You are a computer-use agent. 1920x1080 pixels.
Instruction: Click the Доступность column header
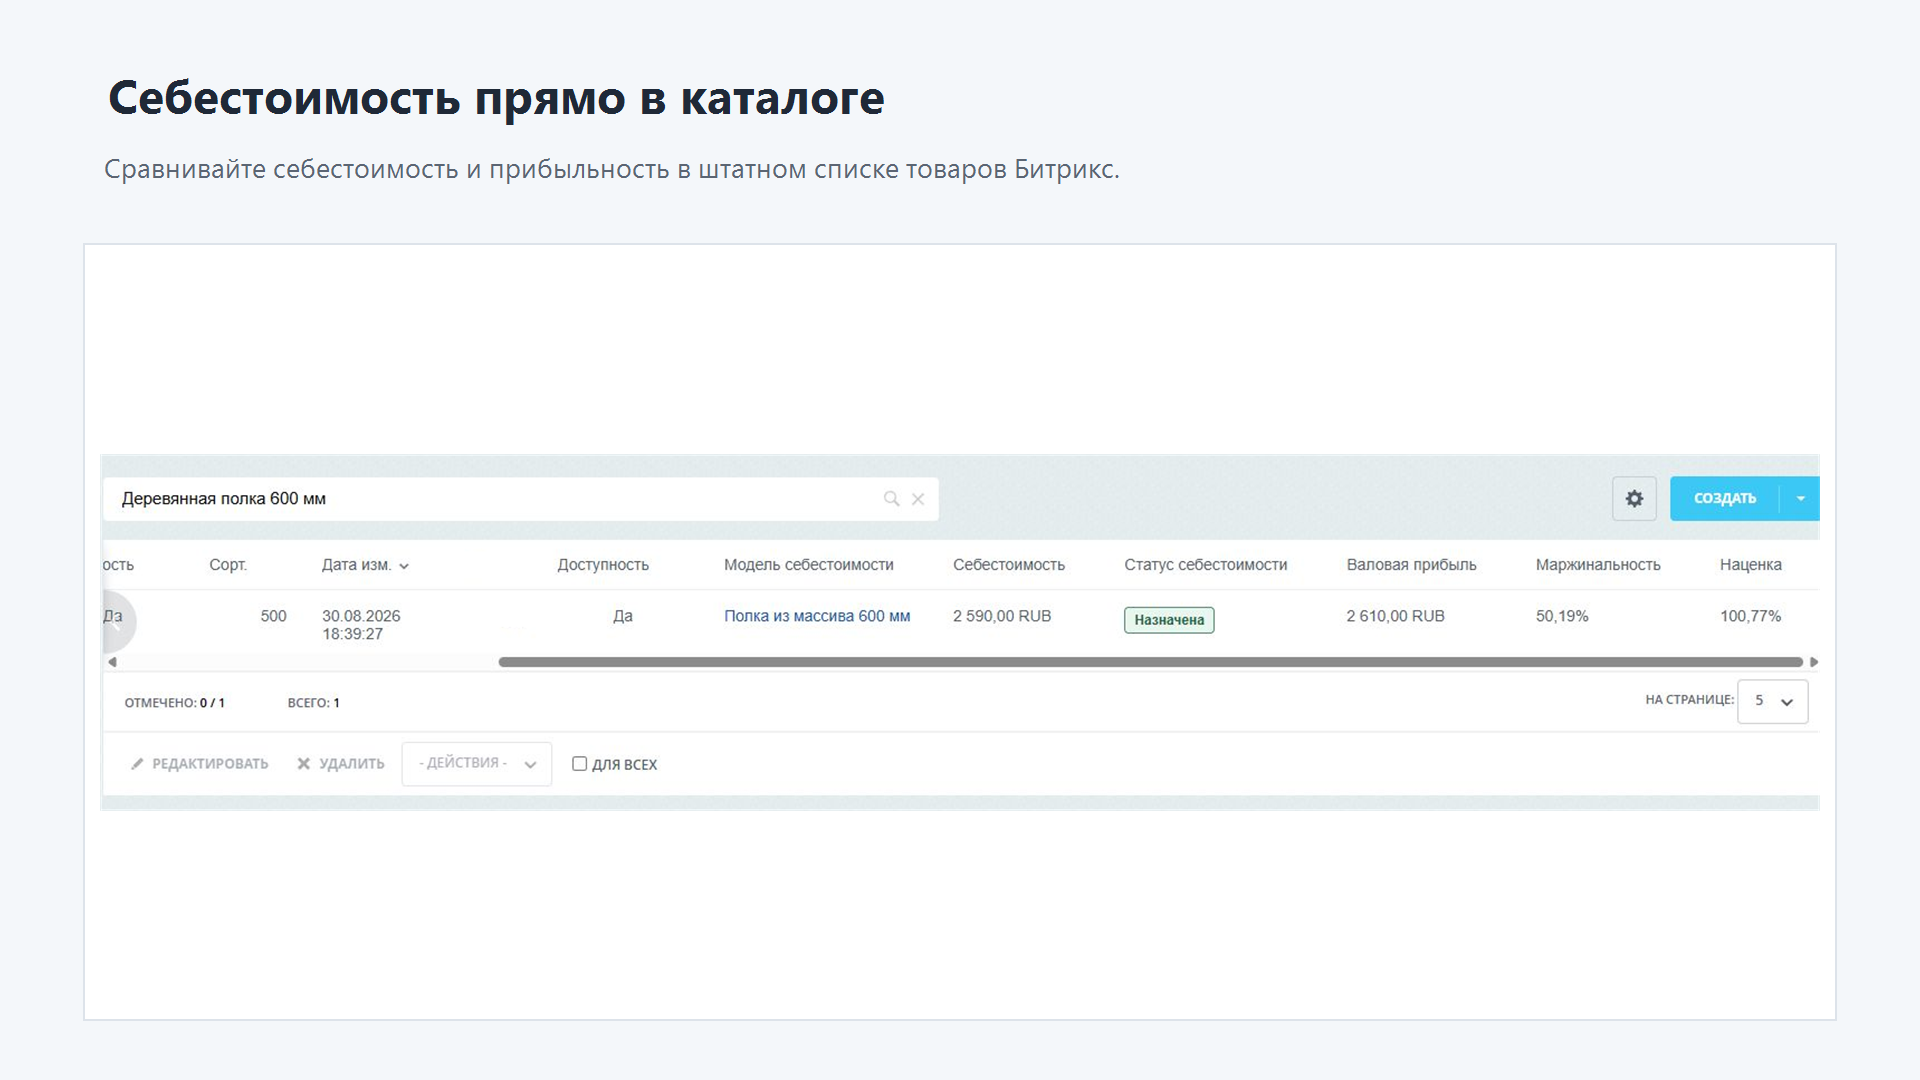pyautogui.click(x=603, y=565)
